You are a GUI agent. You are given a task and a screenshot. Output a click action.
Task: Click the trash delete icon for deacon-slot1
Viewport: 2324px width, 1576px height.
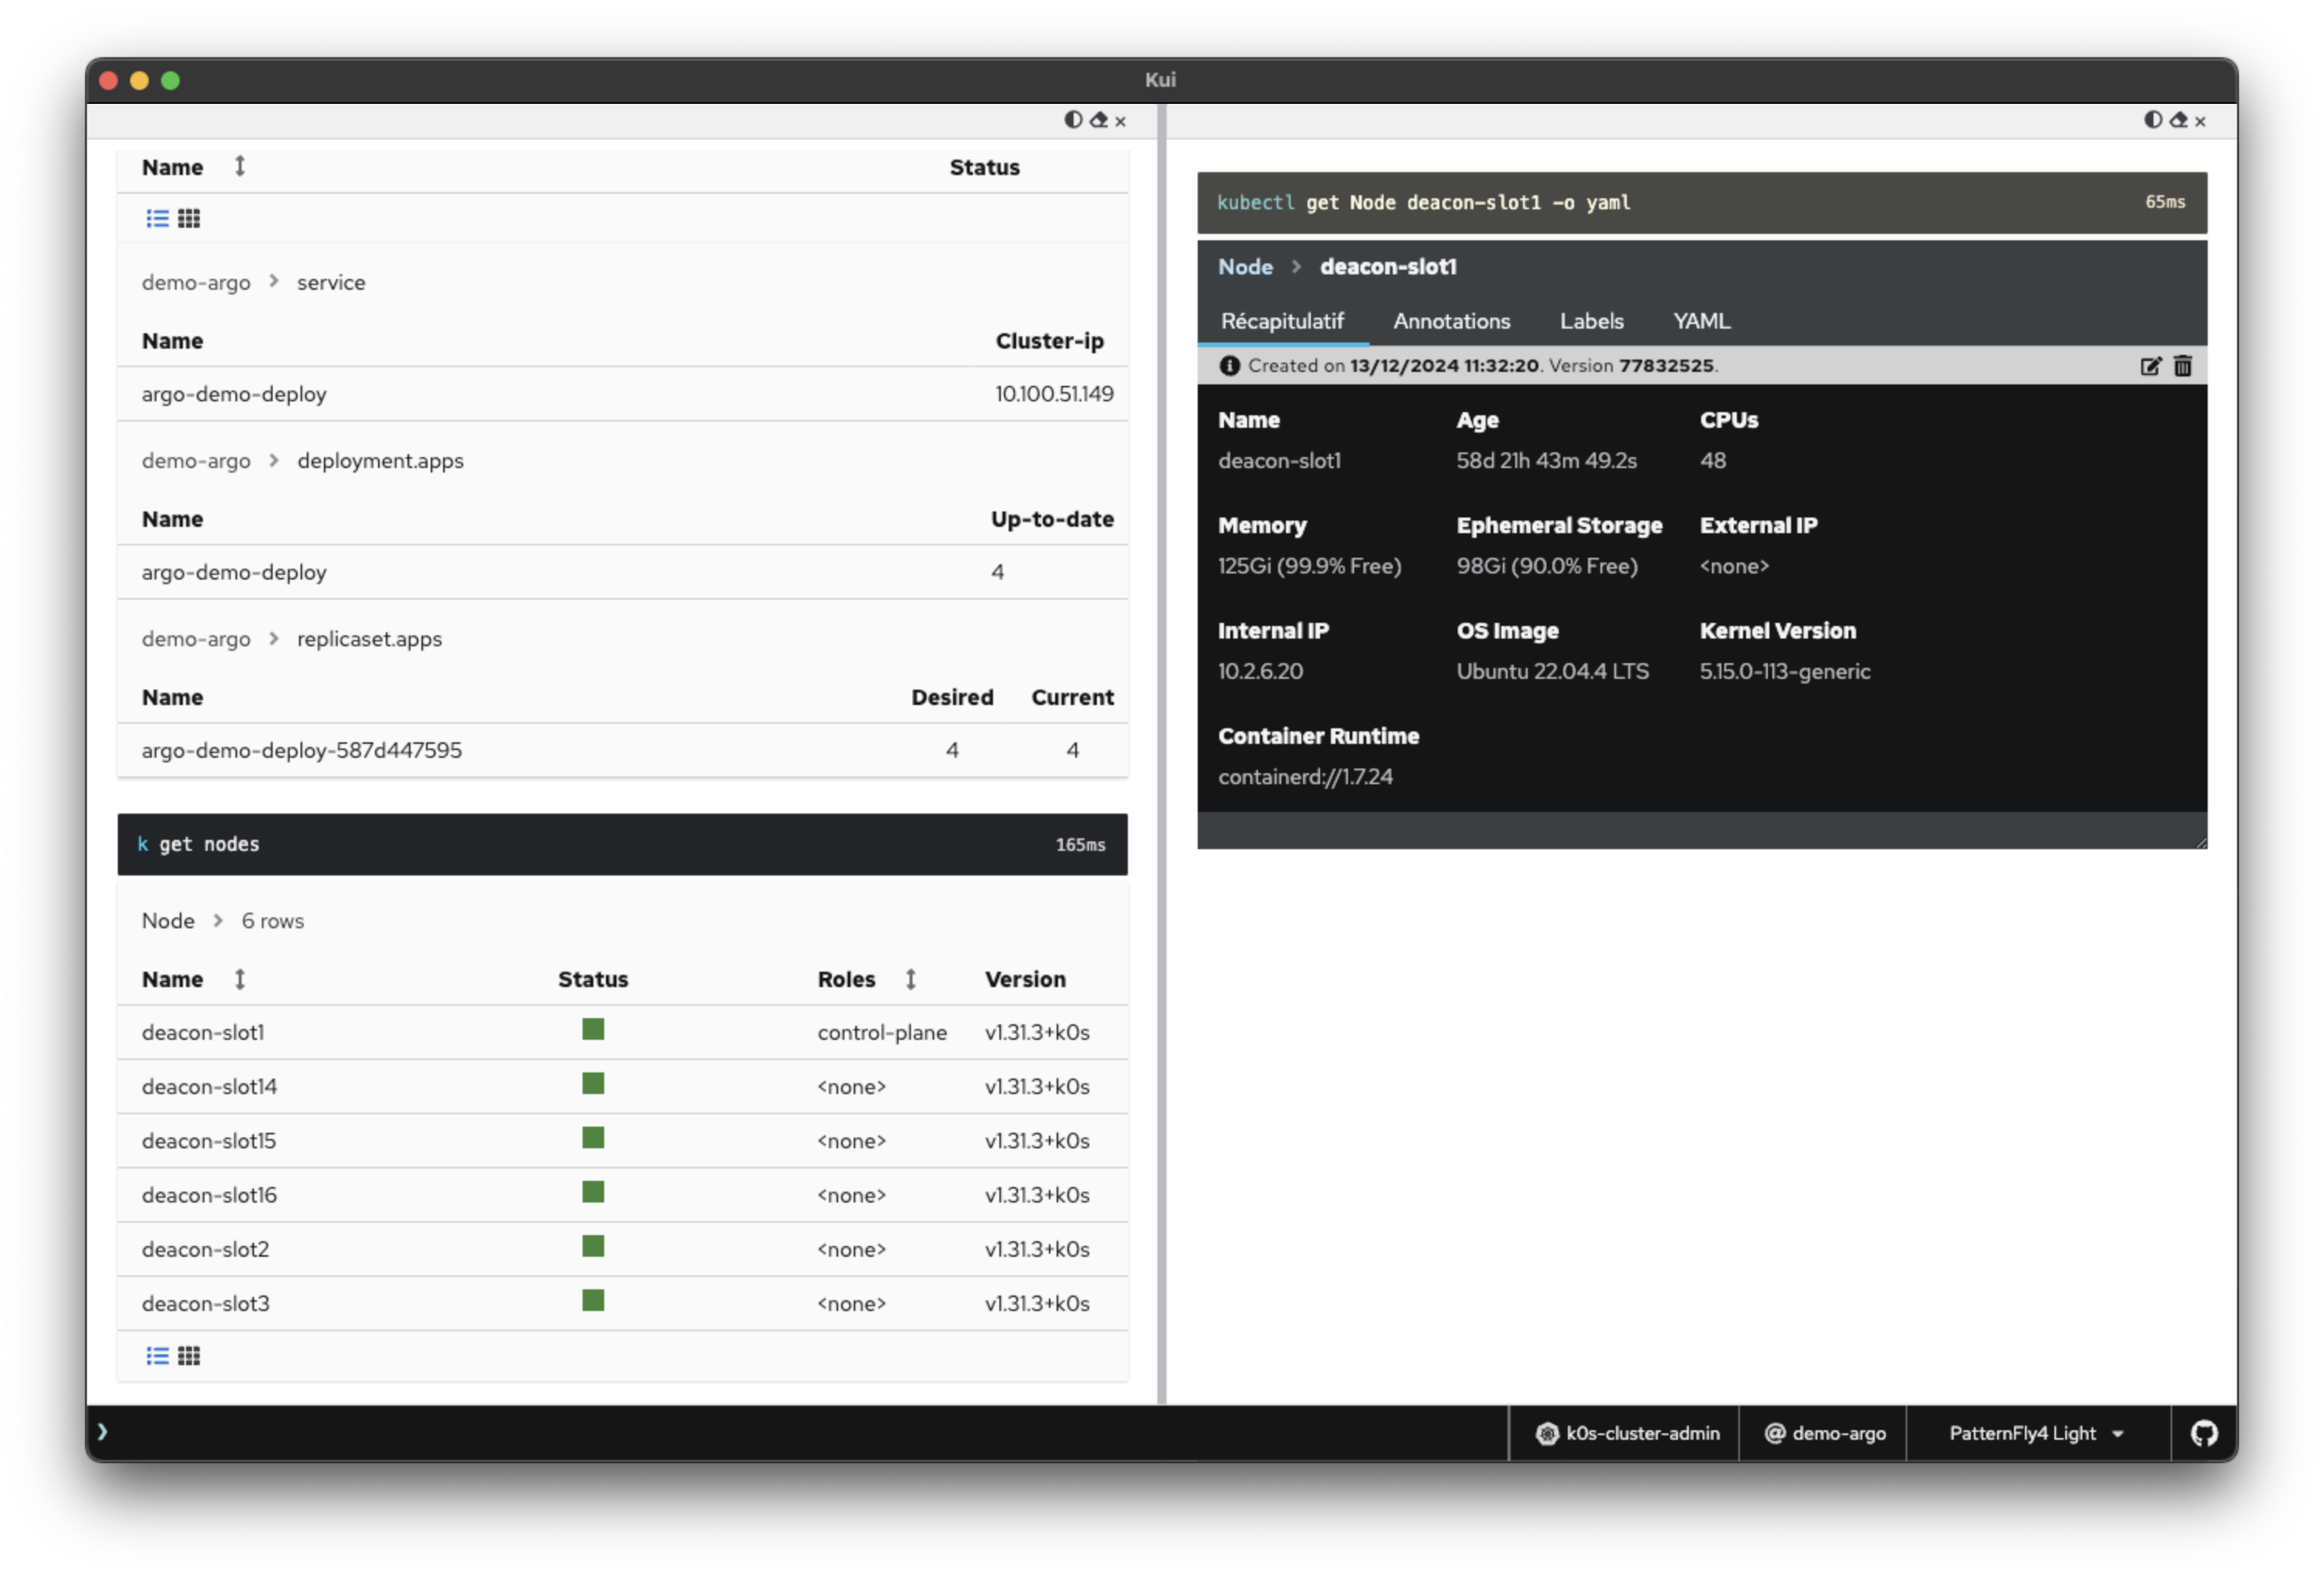[2182, 366]
